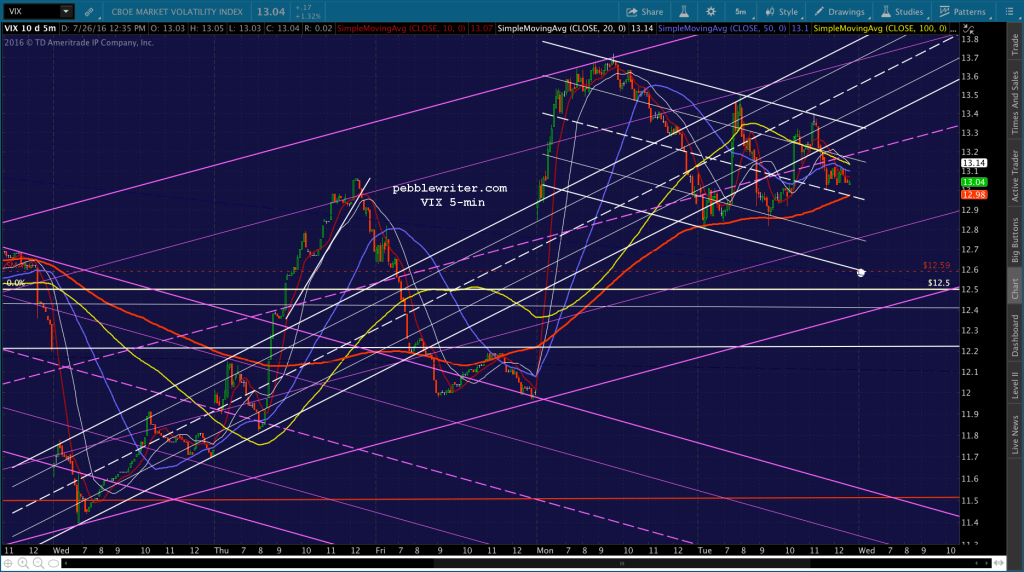The height and width of the screenshot is (572, 1024).
Task: Click the +1.32% change value
Action: [x=308, y=16]
